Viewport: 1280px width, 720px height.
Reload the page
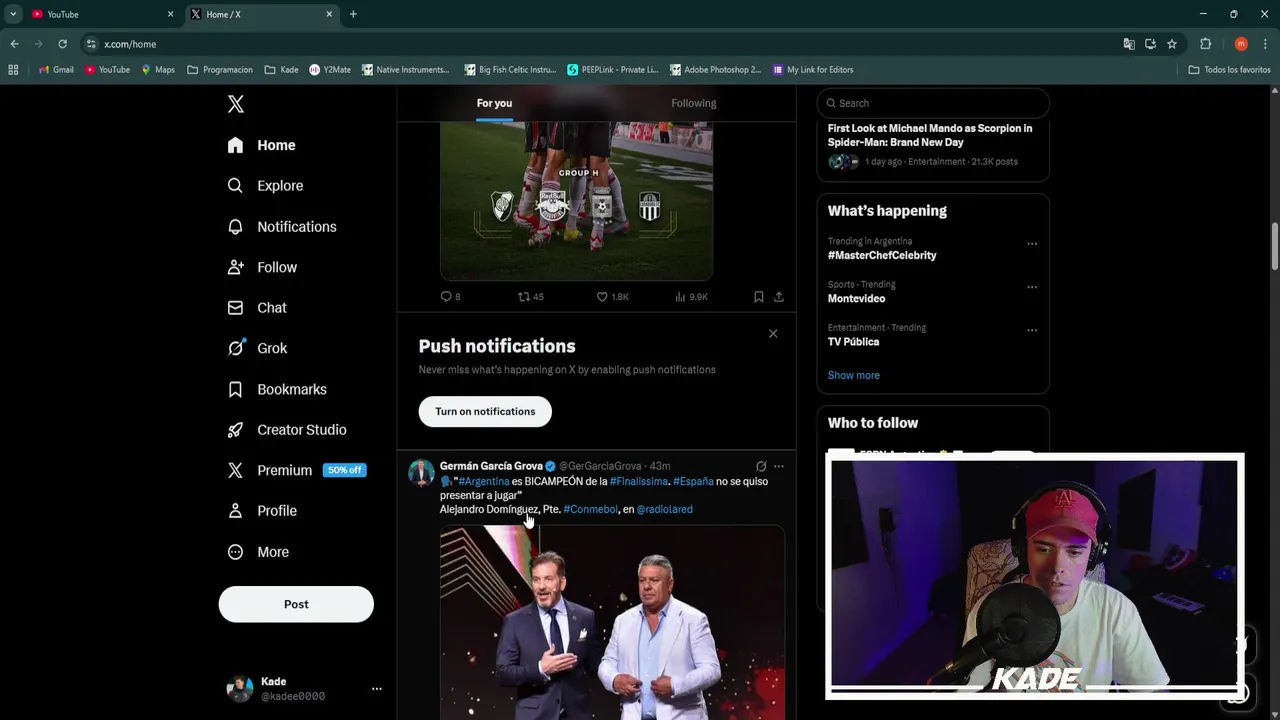pyautogui.click(x=62, y=44)
